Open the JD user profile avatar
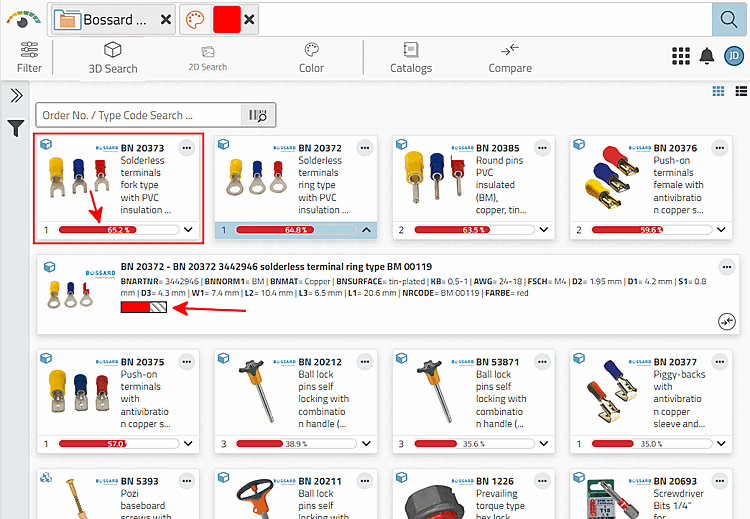 [x=734, y=56]
